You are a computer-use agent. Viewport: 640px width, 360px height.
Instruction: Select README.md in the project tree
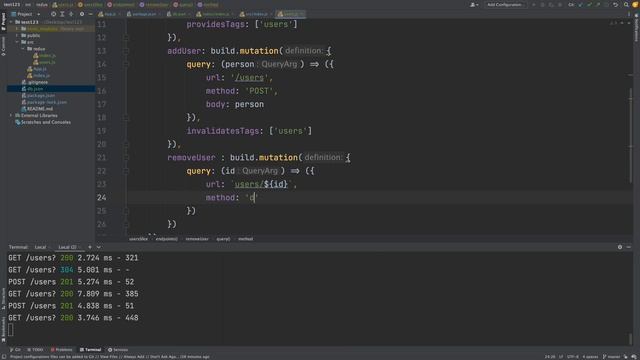(37, 109)
